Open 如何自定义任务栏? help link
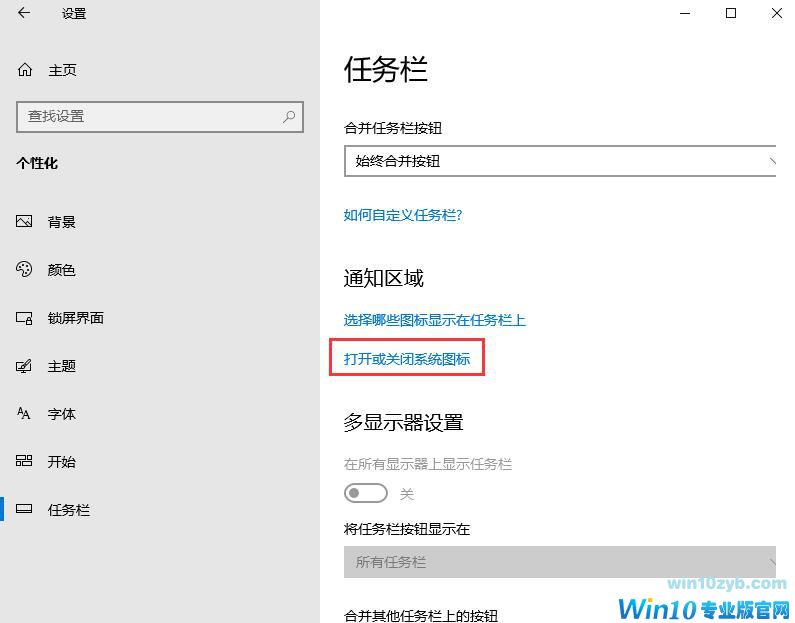The width and height of the screenshot is (795, 623). tap(403, 215)
